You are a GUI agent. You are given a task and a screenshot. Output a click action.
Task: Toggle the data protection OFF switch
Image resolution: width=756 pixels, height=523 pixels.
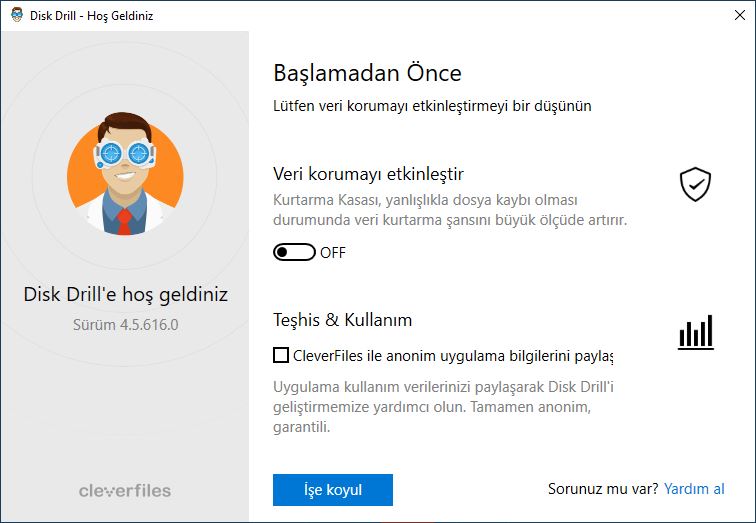pos(294,252)
